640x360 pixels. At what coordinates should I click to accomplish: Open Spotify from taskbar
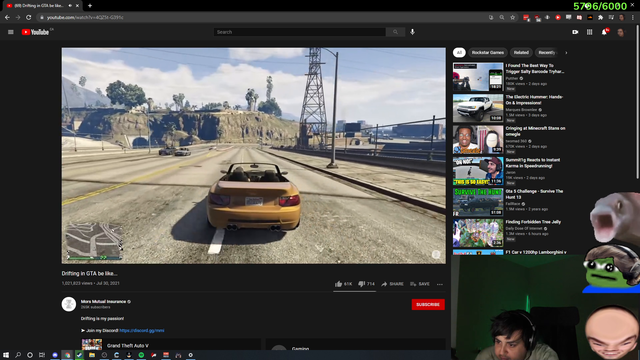[x=141, y=355]
